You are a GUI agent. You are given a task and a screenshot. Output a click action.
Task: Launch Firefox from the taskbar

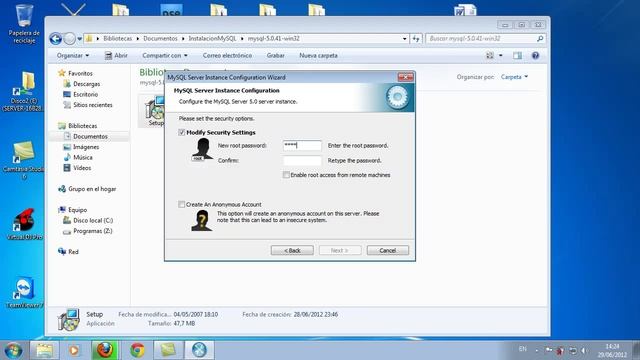[x=105, y=350]
